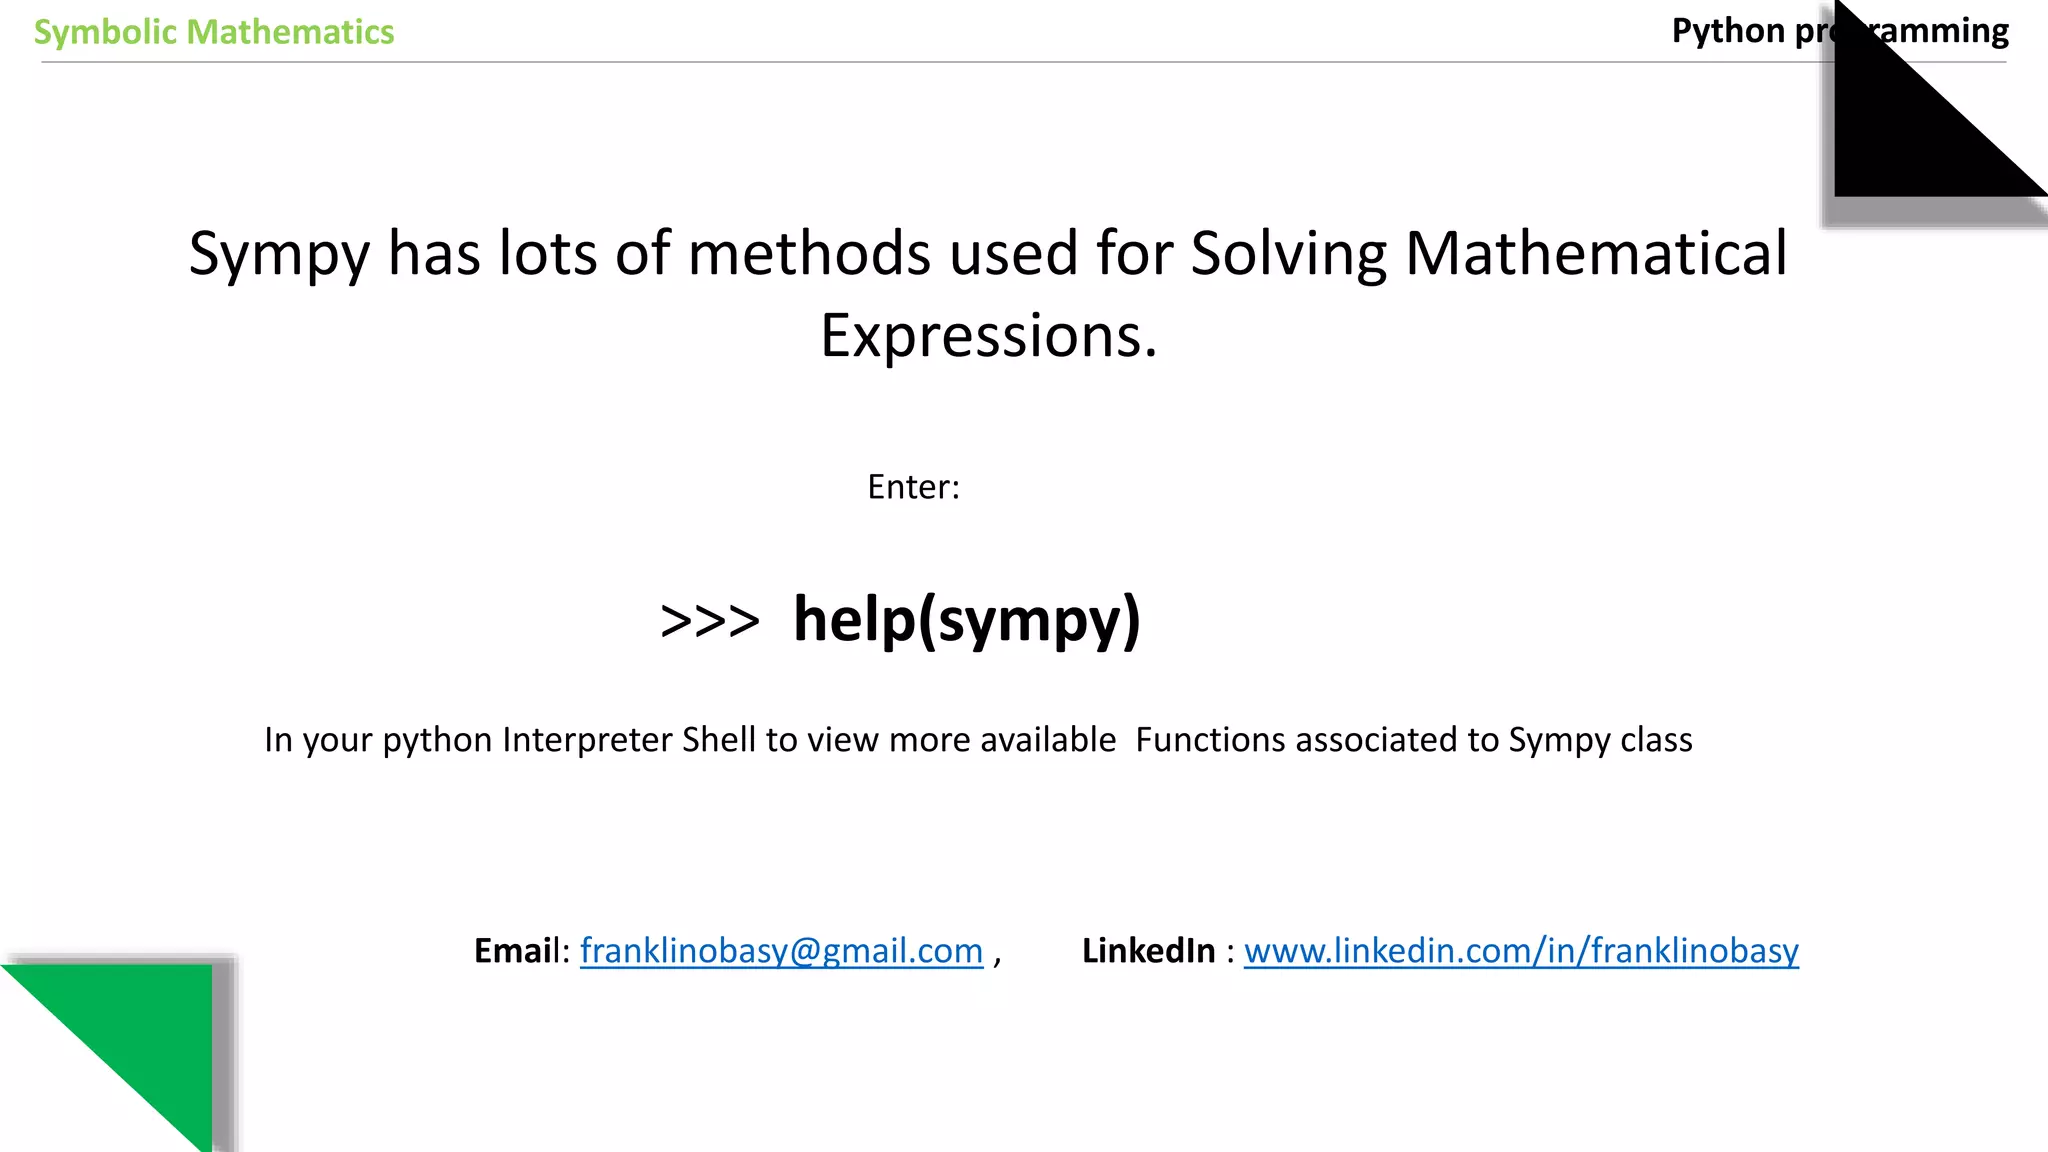The height and width of the screenshot is (1152, 2048).
Task: Open the LinkedIn franklinobasy profile URL
Action: coord(1520,951)
